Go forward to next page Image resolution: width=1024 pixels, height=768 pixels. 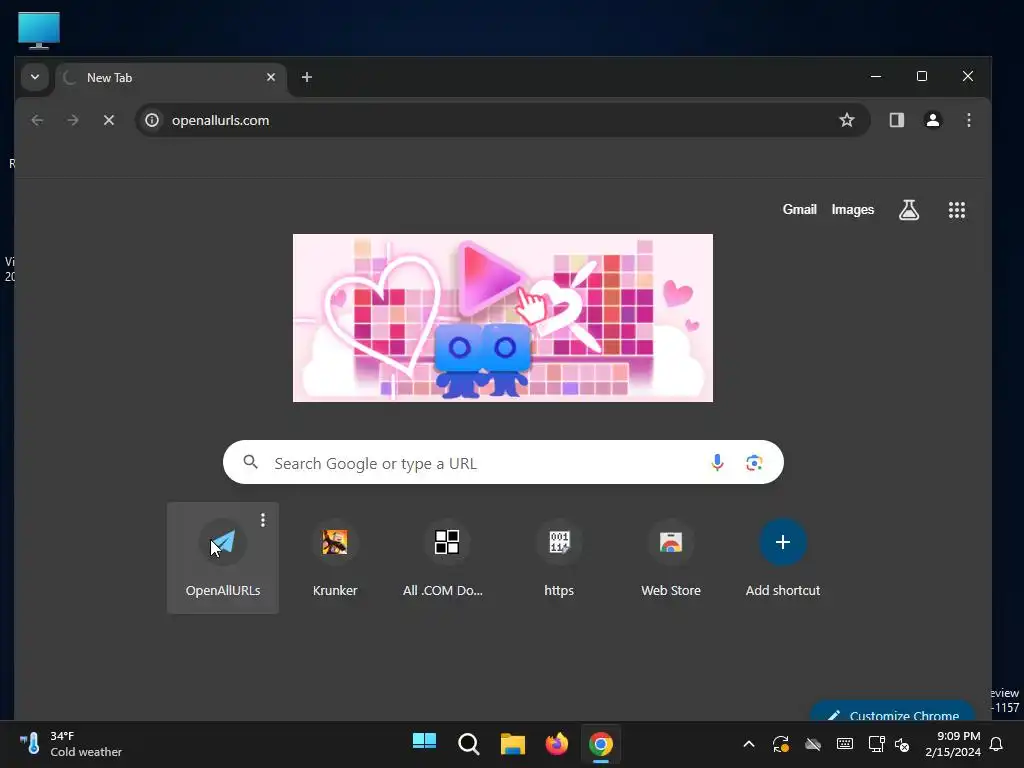point(73,120)
